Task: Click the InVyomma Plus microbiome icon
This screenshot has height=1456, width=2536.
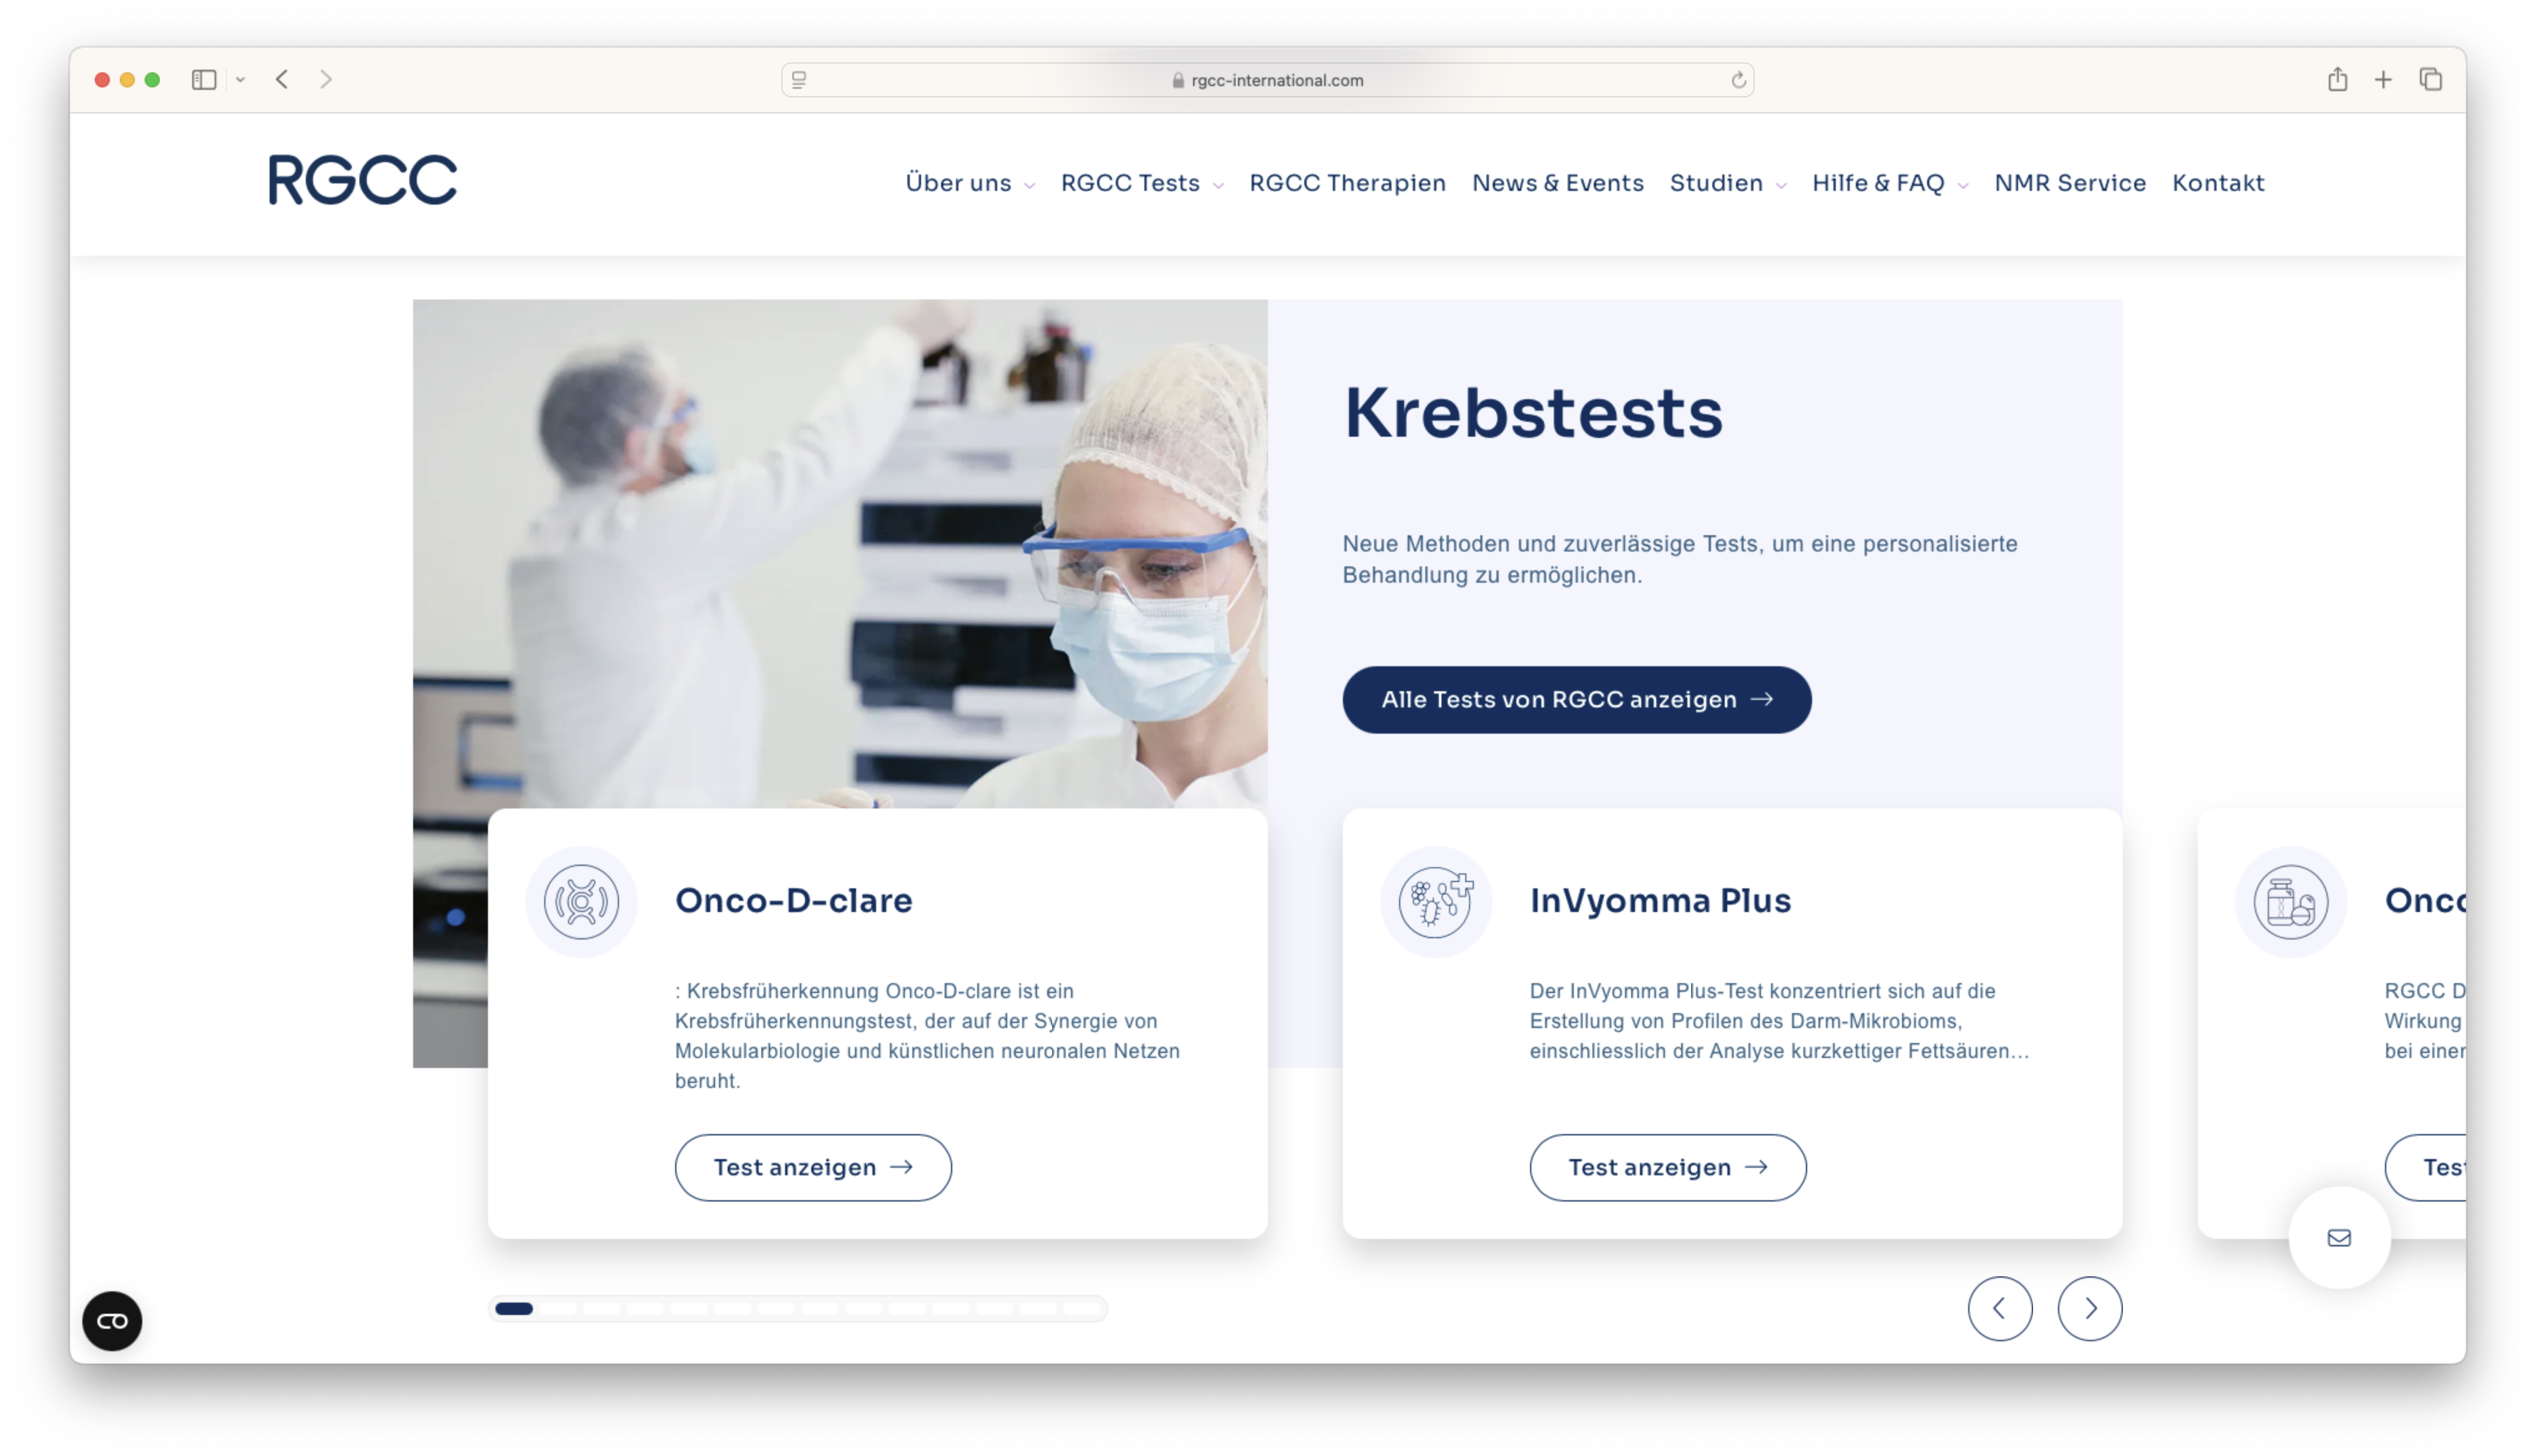Action: point(1436,902)
